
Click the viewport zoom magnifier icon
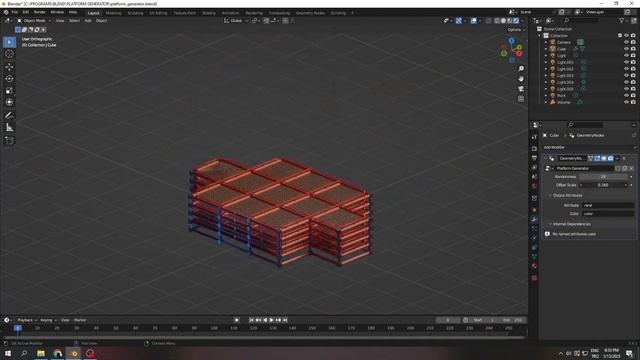(x=521, y=69)
